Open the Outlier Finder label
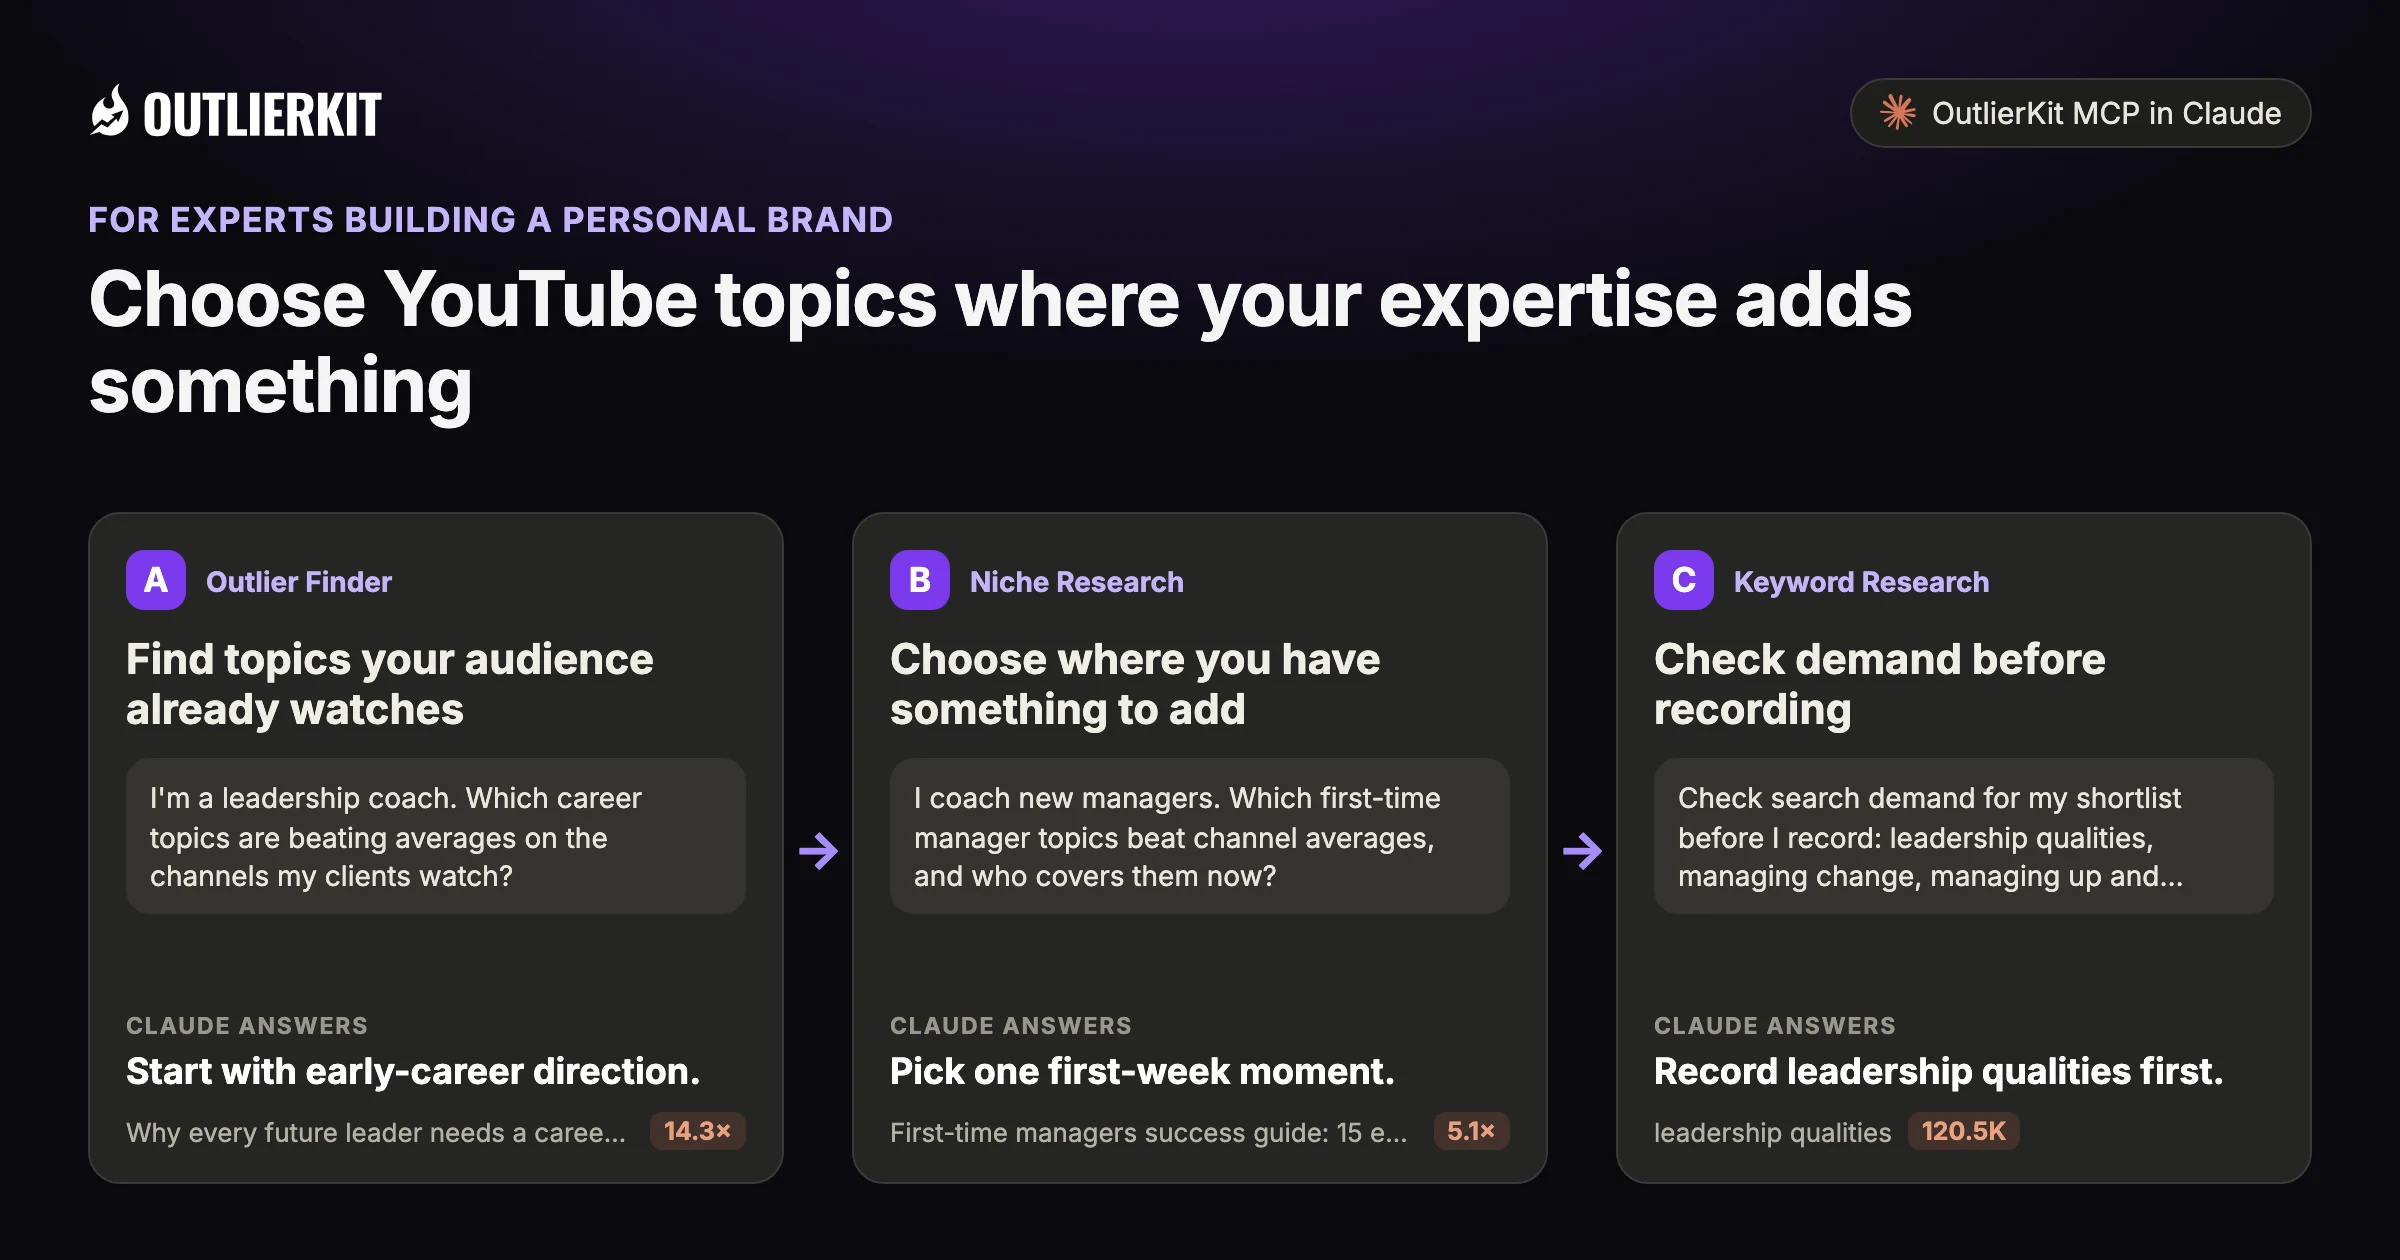This screenshot has width=2400, height=1260. 299,582
